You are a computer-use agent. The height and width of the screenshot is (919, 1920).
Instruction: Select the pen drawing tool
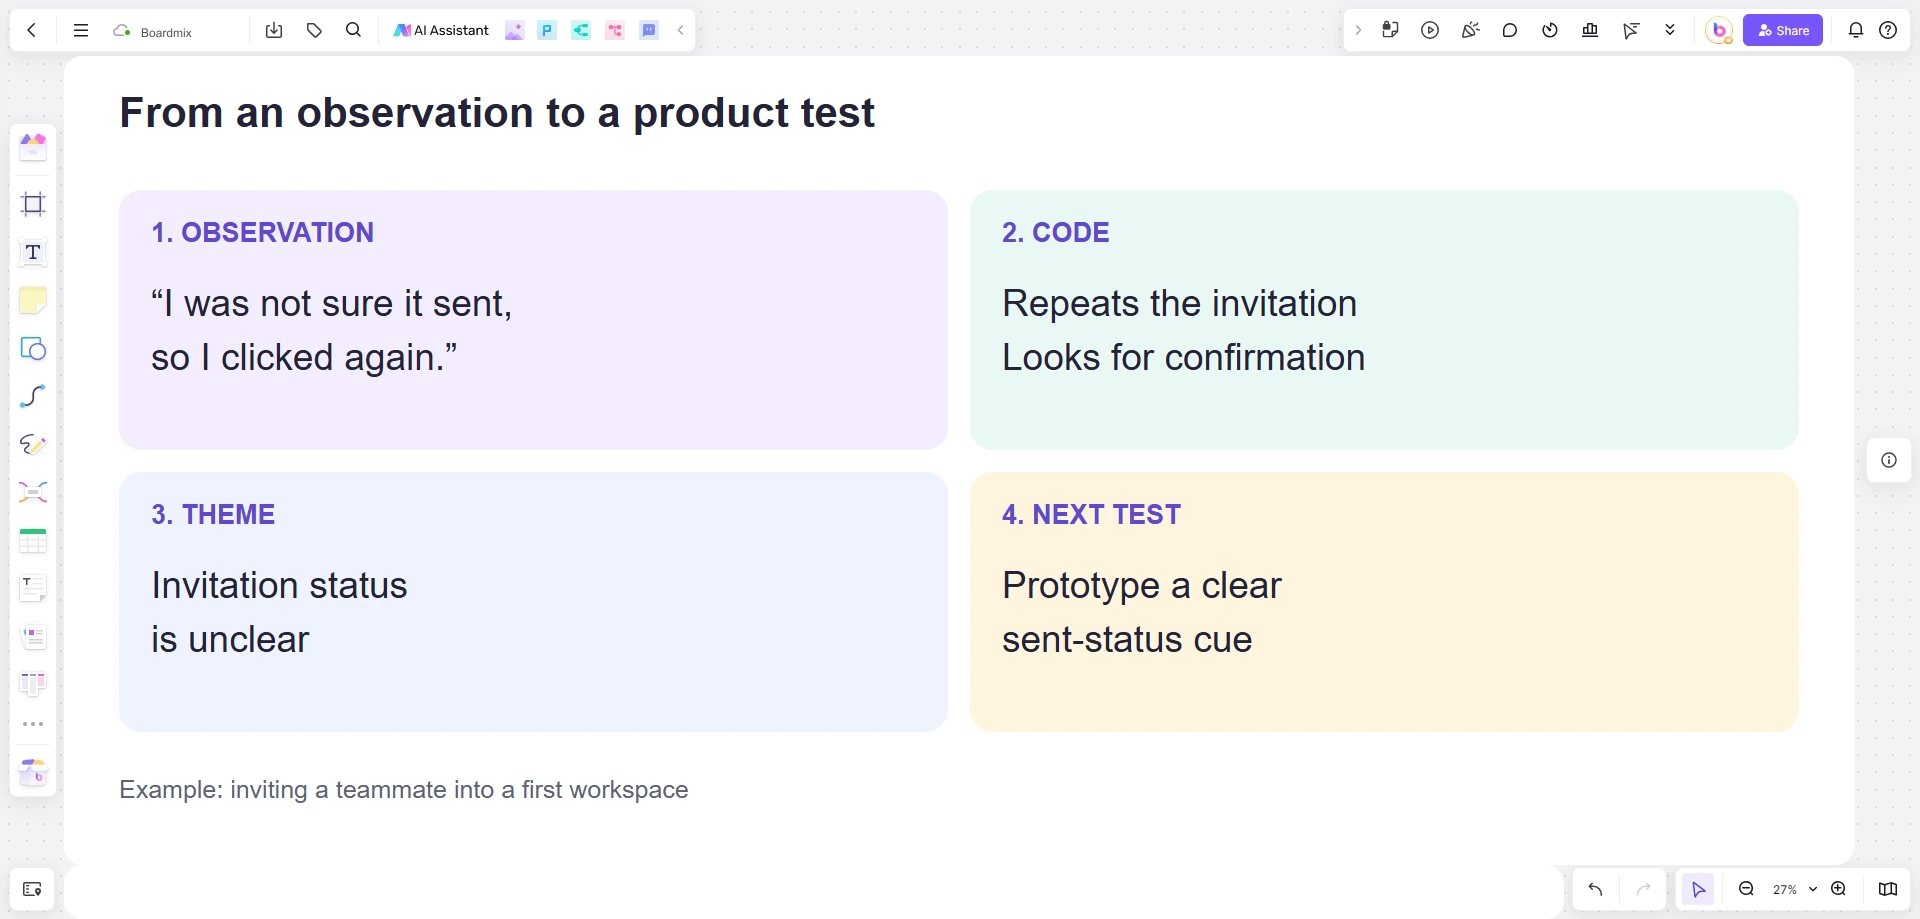pos(33,444)
